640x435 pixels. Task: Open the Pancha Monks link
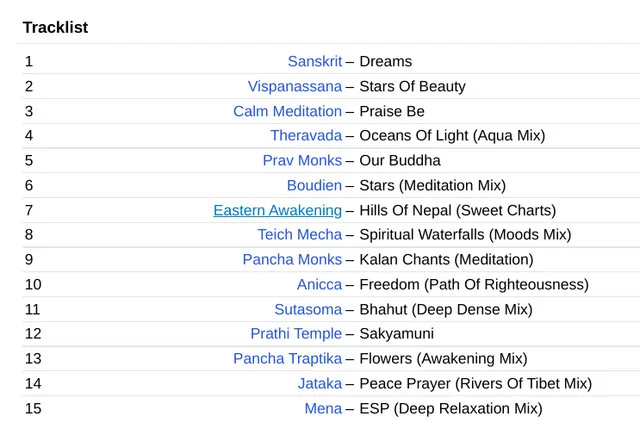click(x=291, y=260)
